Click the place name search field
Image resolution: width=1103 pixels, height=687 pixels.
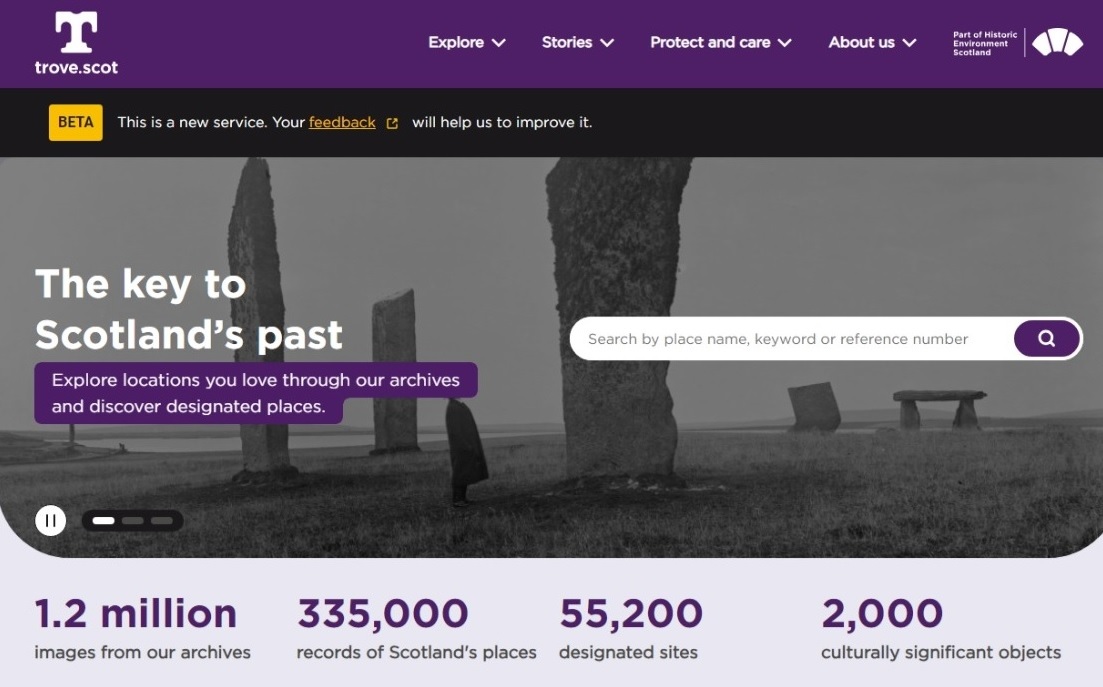click(780, 338)
